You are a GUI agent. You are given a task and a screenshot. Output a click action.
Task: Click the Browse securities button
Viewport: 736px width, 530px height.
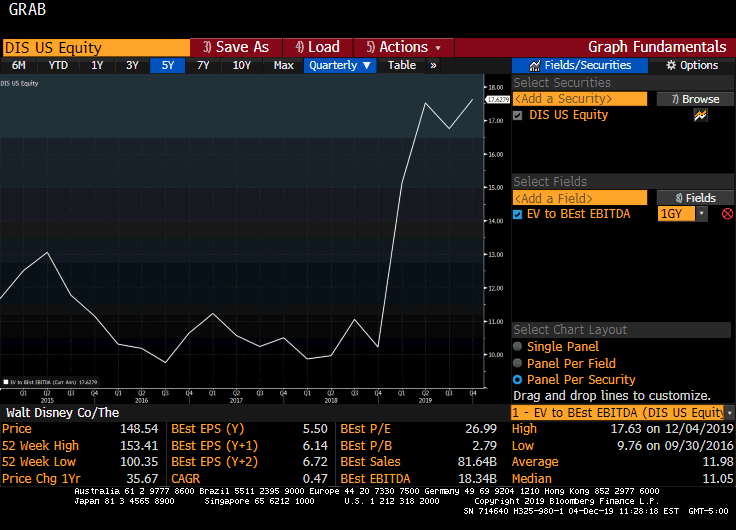[x=695, y=99]
